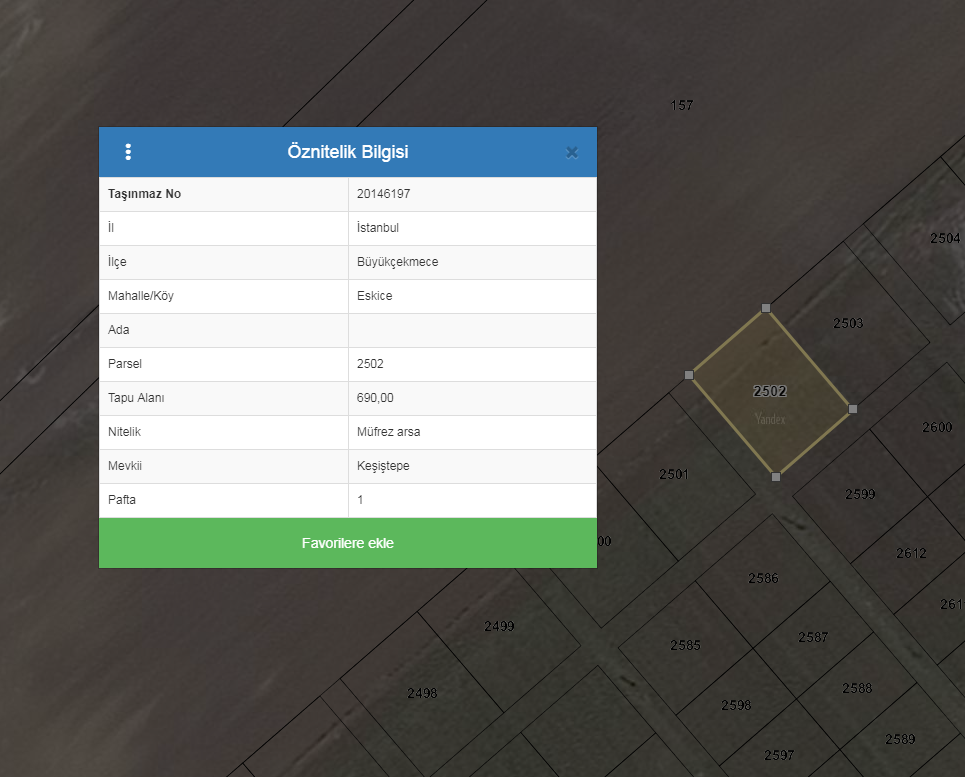Select parcel 2586 on the map
This screenshot has height=779, width=965.
(x=763, y=578)
